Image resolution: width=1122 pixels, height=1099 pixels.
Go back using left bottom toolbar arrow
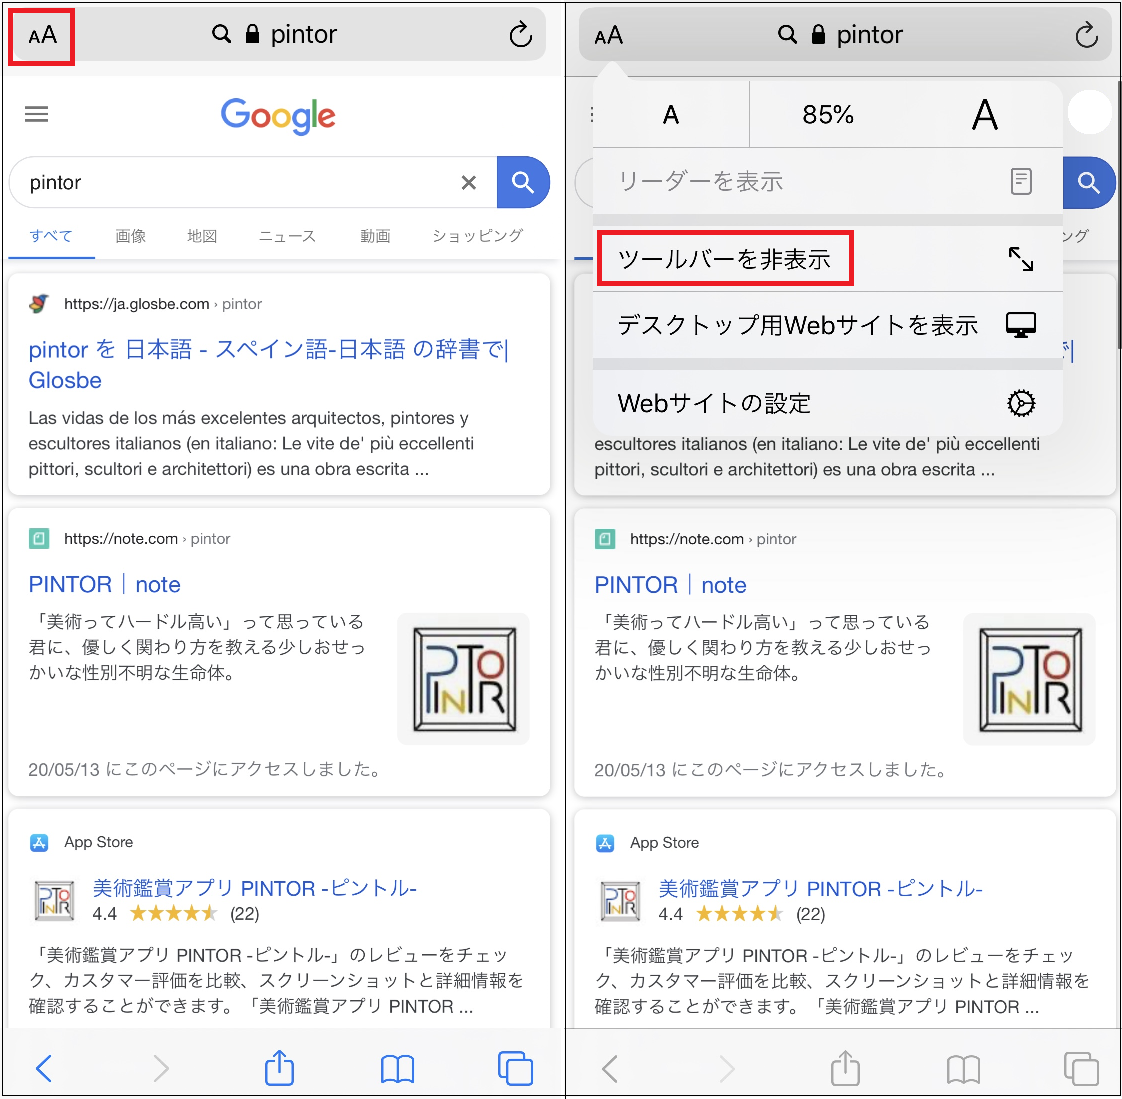(44, 1068)
